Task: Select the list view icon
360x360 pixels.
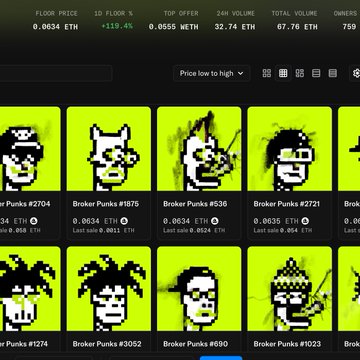Action: tap(316, 73)
